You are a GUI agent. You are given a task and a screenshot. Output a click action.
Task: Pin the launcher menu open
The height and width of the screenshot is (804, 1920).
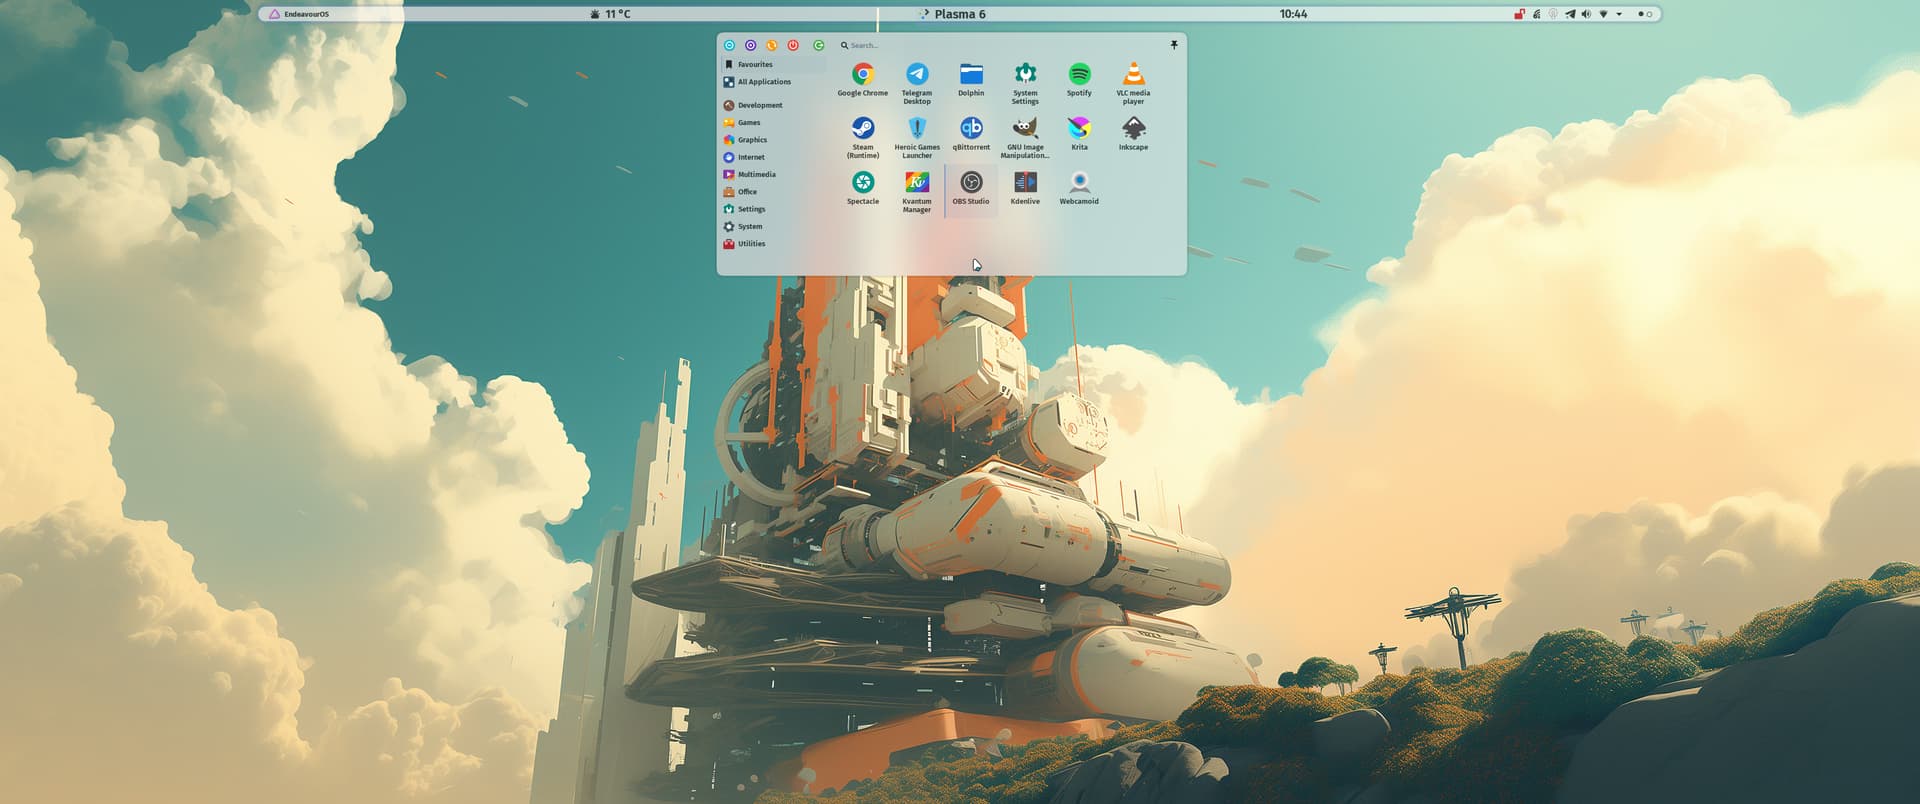coord(1173,45)
